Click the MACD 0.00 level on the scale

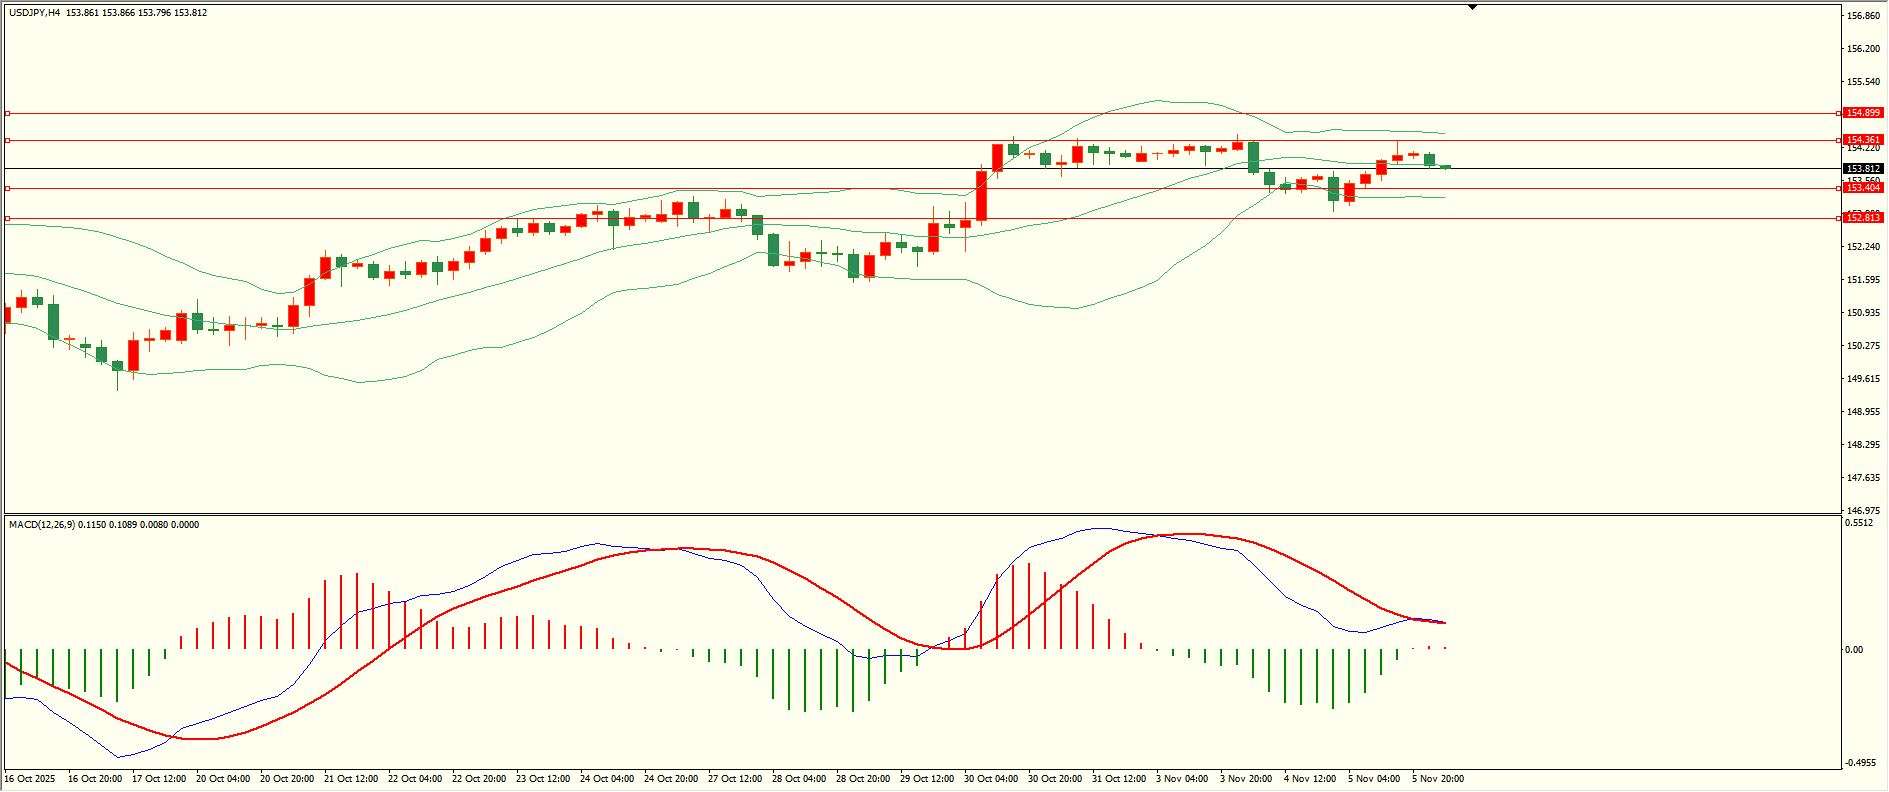(x=1854, y=650)
